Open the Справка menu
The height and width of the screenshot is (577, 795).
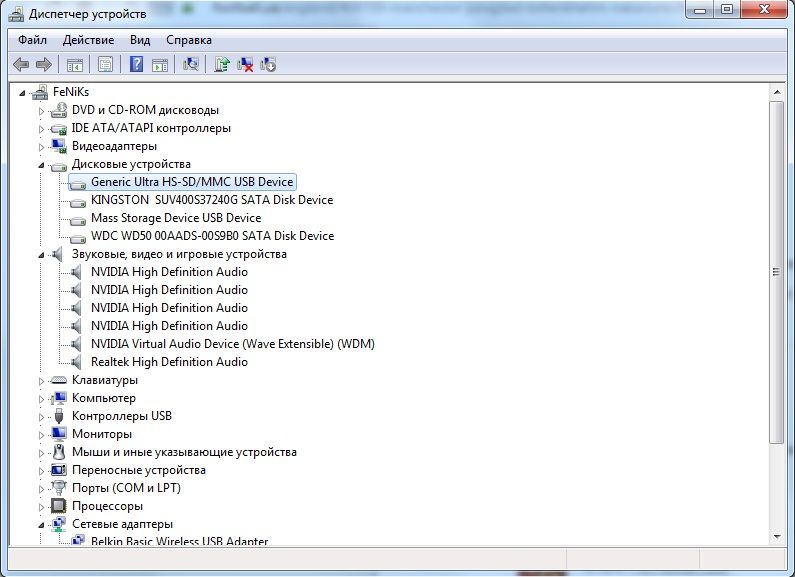click(x=189, y=40)
